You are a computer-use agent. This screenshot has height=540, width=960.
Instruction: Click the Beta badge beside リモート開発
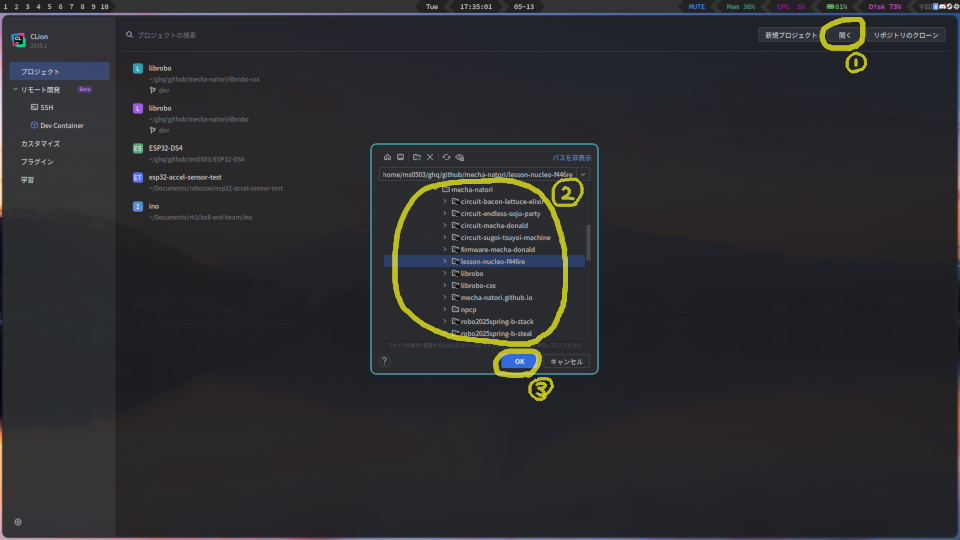(84, 89)
